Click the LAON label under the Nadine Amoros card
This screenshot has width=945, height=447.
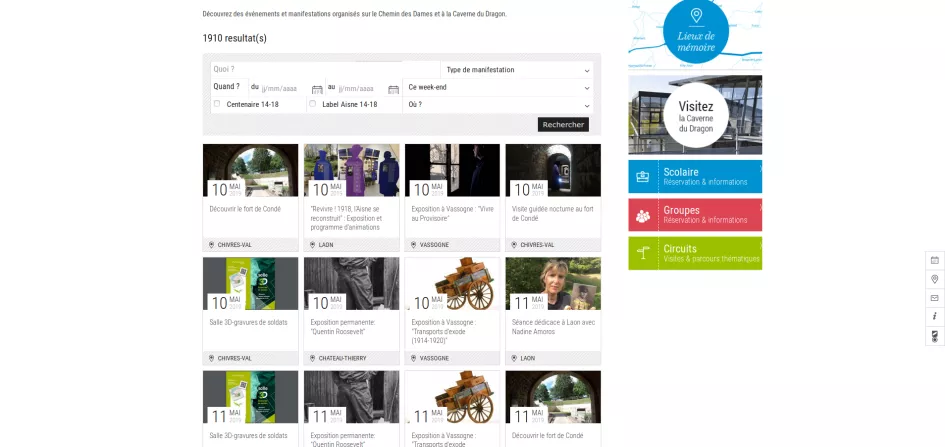(528, 358)
